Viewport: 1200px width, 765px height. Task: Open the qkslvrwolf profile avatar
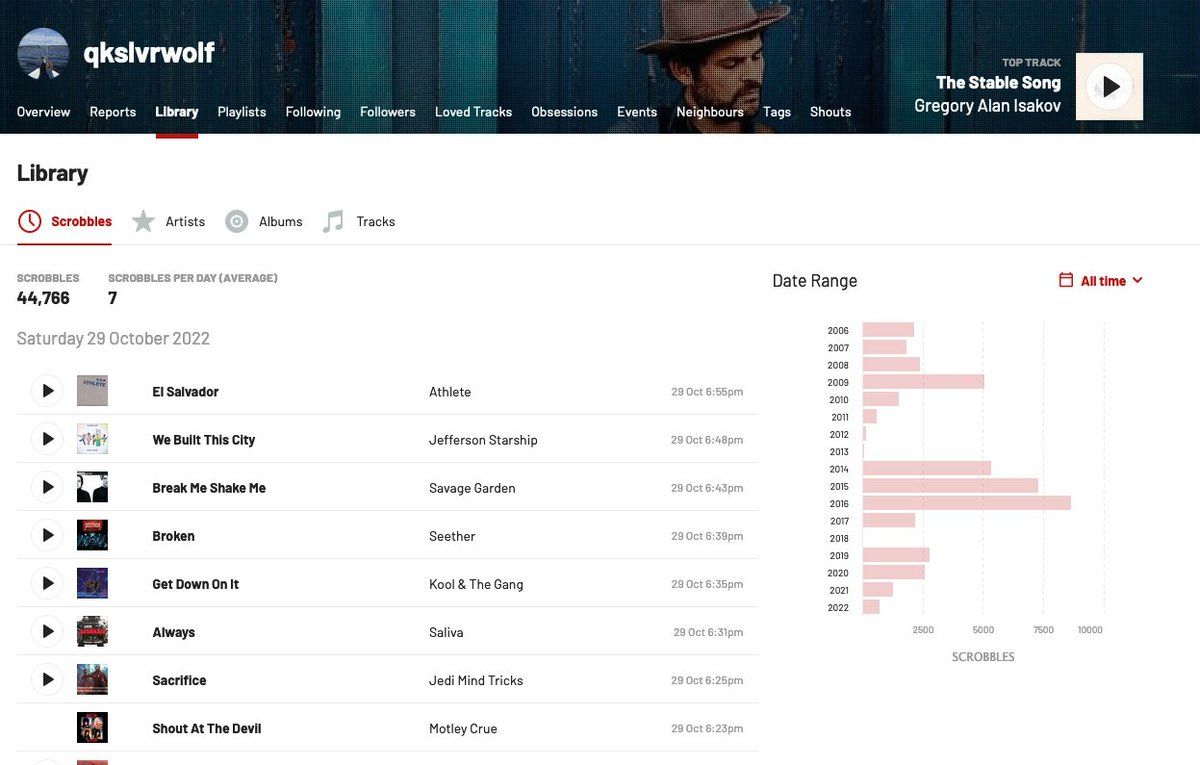click(43, 54)
